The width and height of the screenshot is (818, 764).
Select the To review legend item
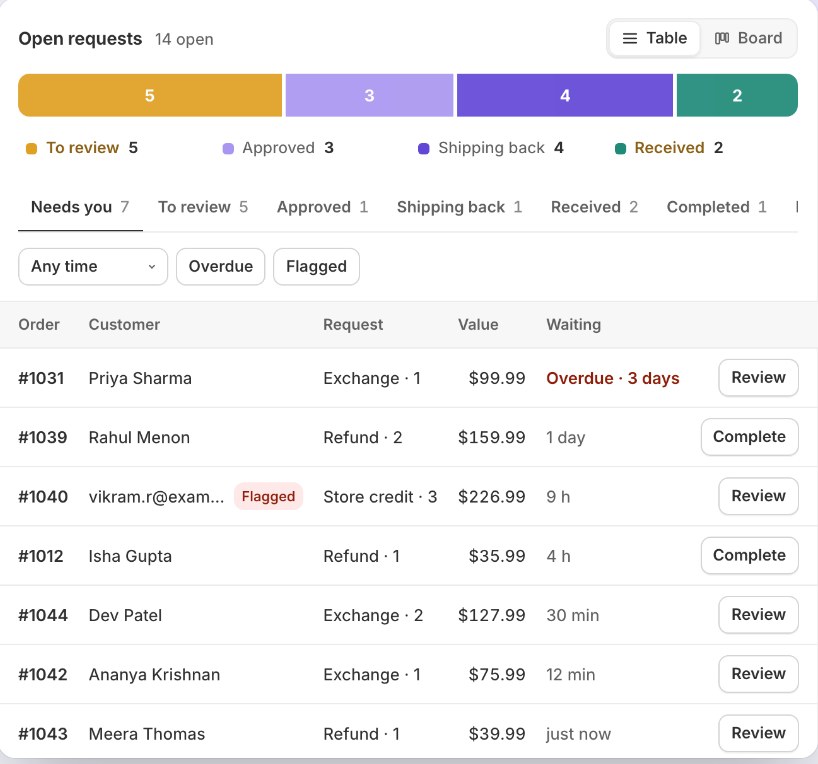tap(82, 148)
